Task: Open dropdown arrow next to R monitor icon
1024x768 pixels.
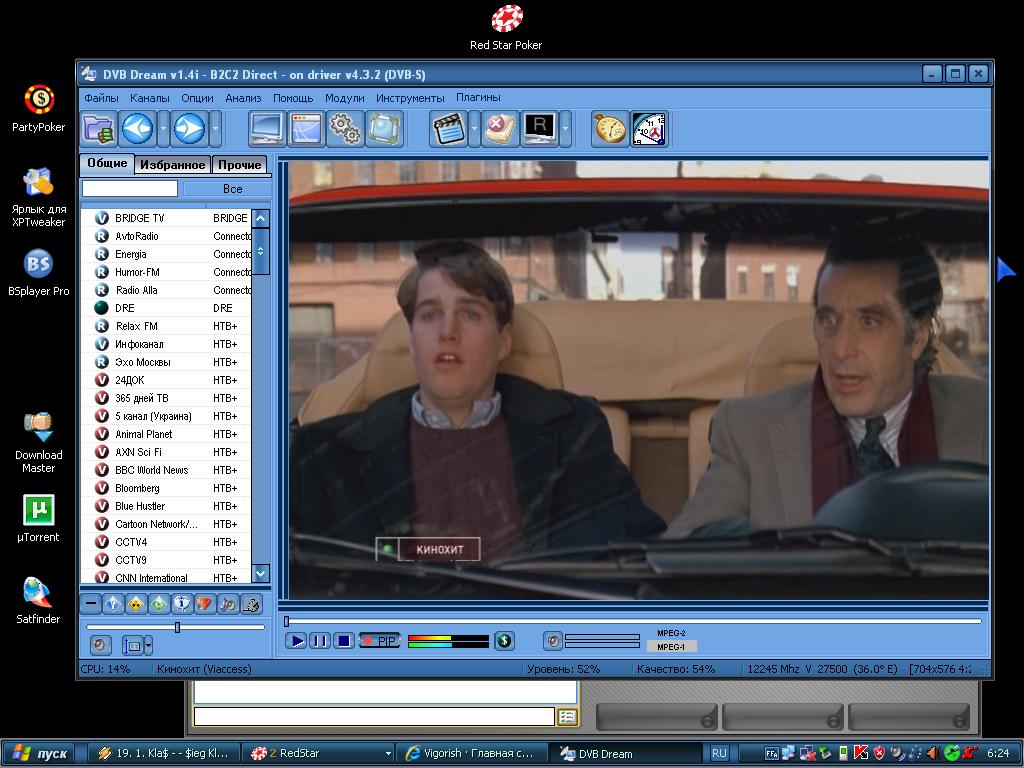Action: 566,129
